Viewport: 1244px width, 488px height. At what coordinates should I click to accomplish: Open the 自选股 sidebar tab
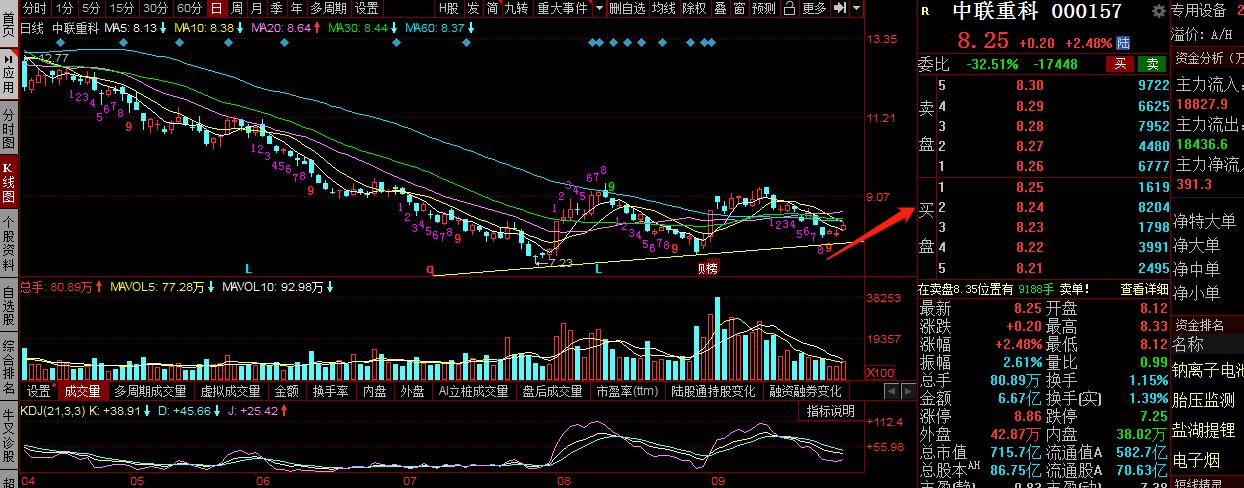(x=8, y=306)
